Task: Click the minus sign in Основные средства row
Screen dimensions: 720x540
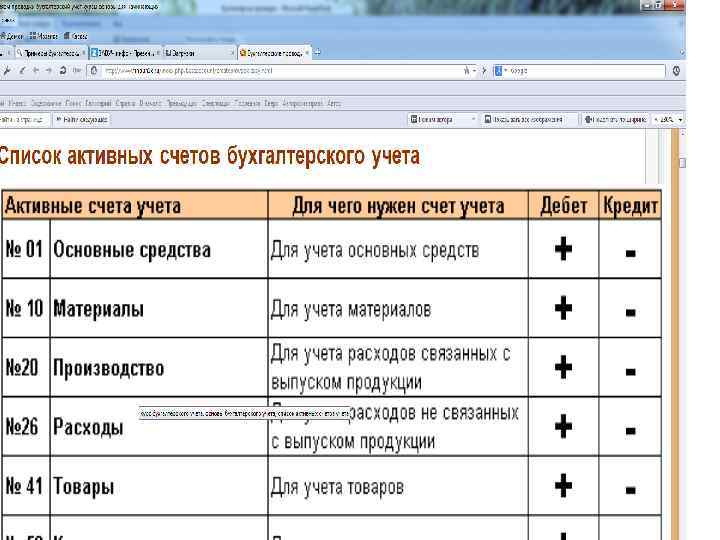Action: tap(630, 253)
